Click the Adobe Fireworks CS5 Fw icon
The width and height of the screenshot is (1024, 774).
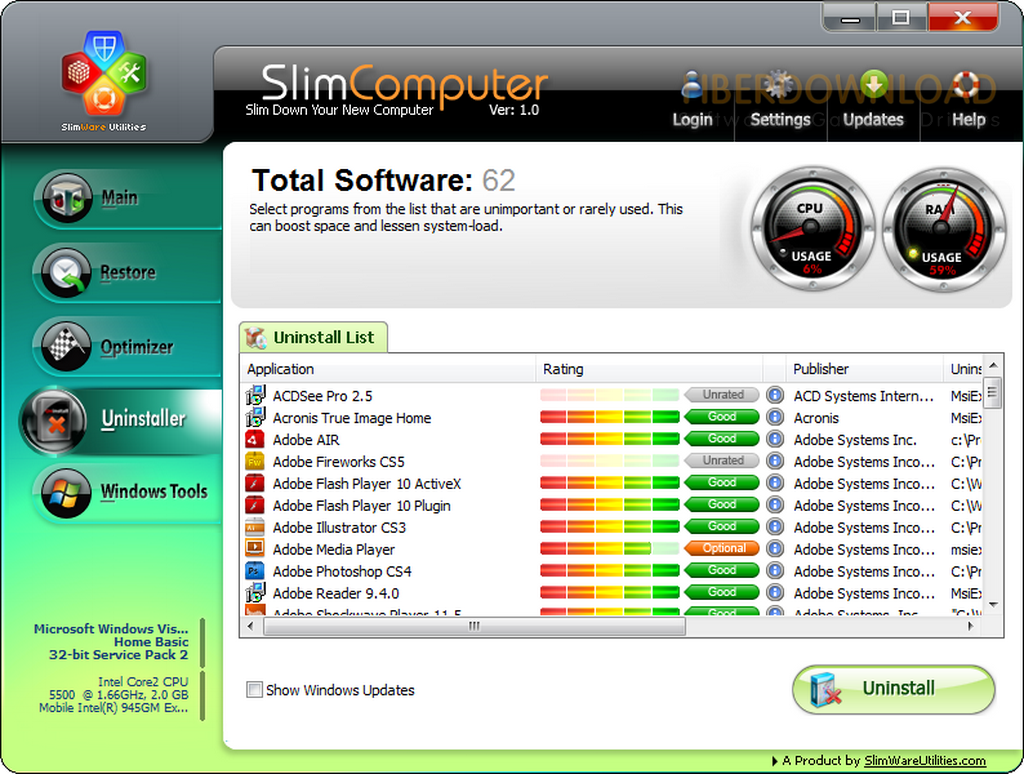coord(255,461)
